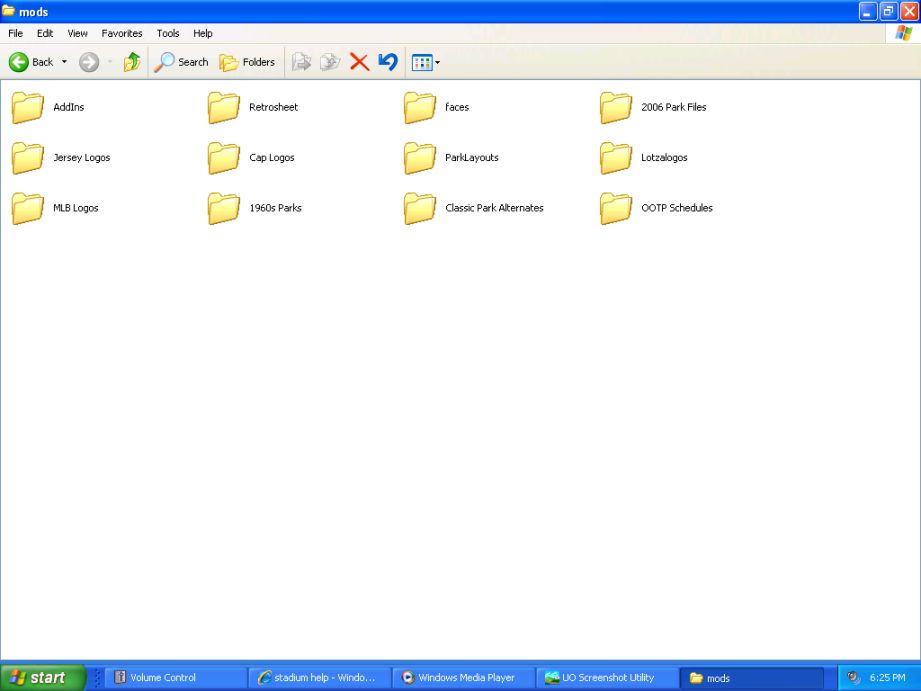Click the mods taskbar button
This screenshot has height=691, width=921.
point(751,677)
